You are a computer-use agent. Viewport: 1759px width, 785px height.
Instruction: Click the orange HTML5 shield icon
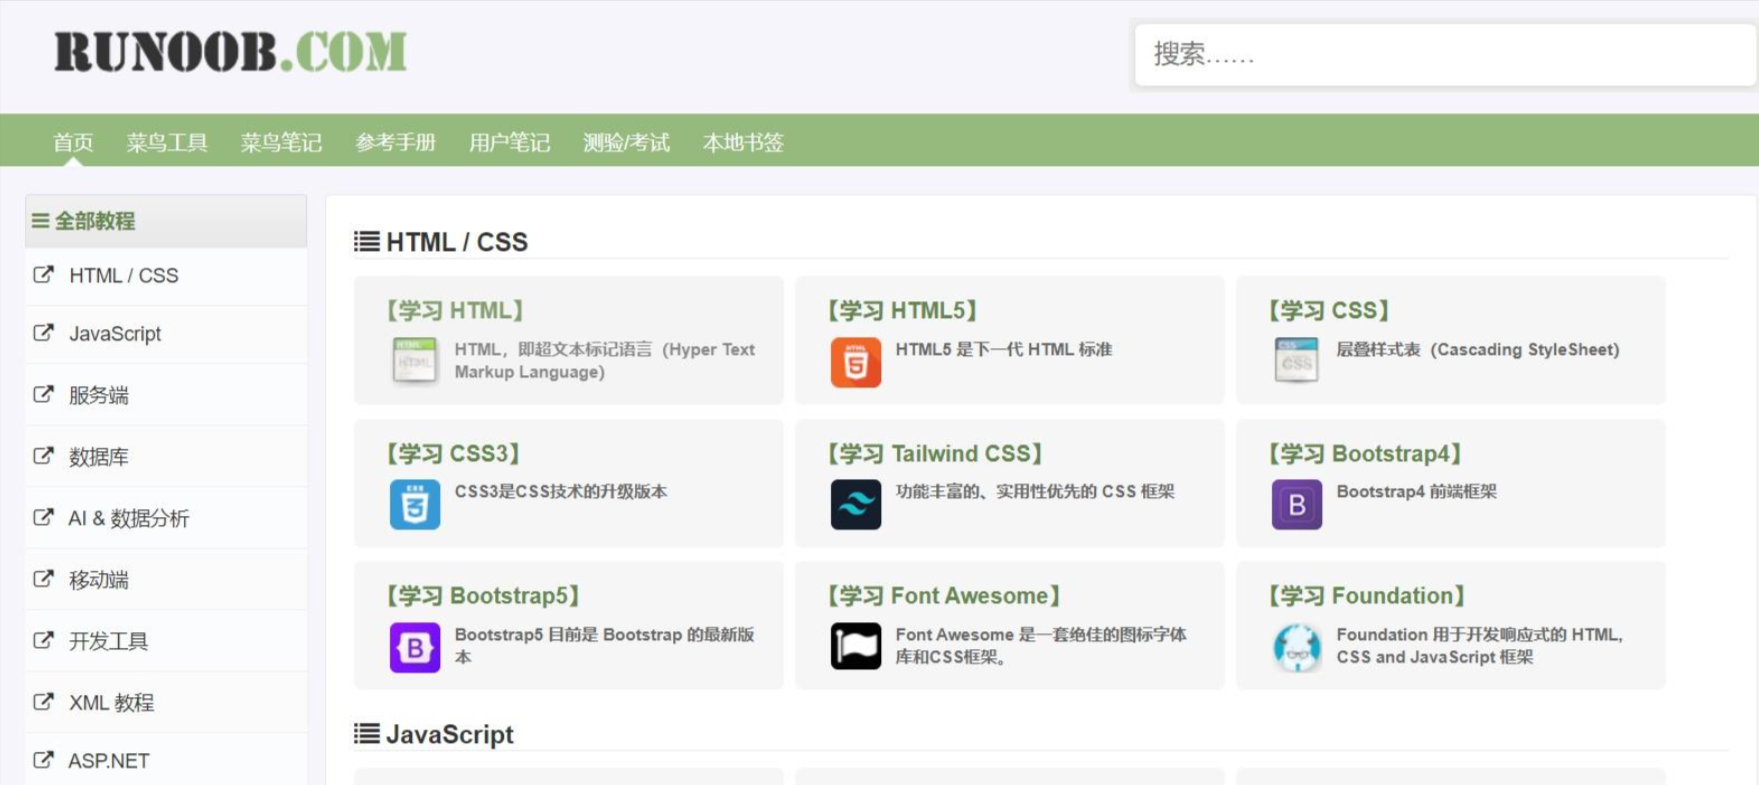tap(856, 361)
